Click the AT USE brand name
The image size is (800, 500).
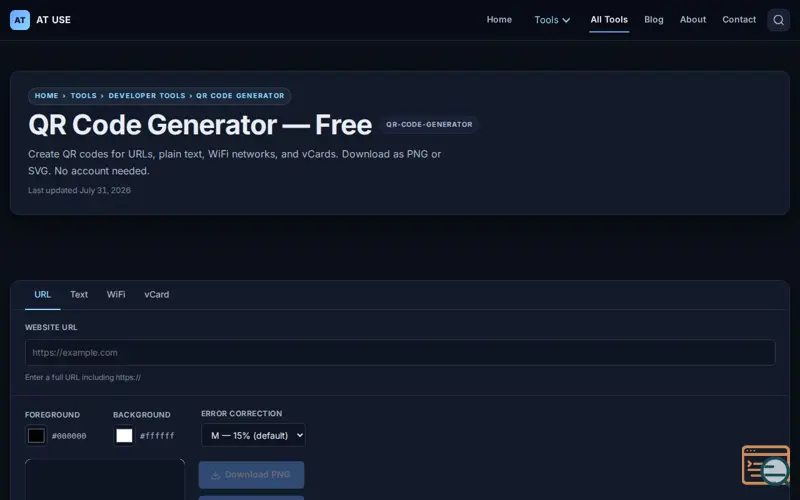click(x=53, y=20)
